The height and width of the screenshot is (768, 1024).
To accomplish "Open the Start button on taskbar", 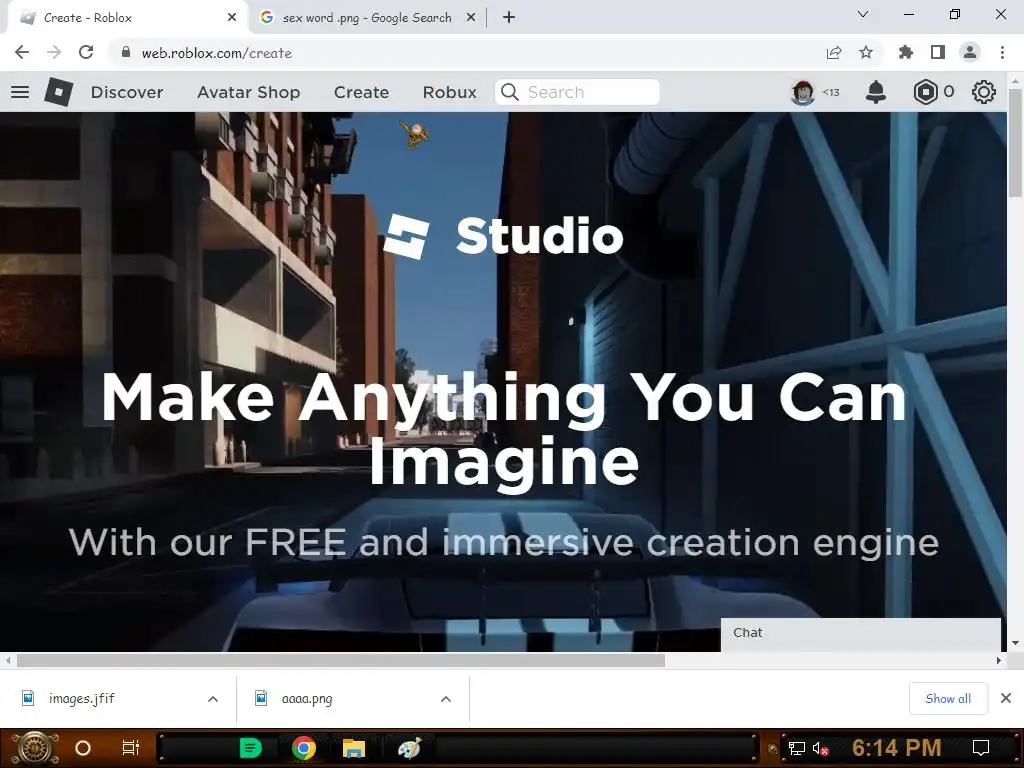I will click(34, 748).
